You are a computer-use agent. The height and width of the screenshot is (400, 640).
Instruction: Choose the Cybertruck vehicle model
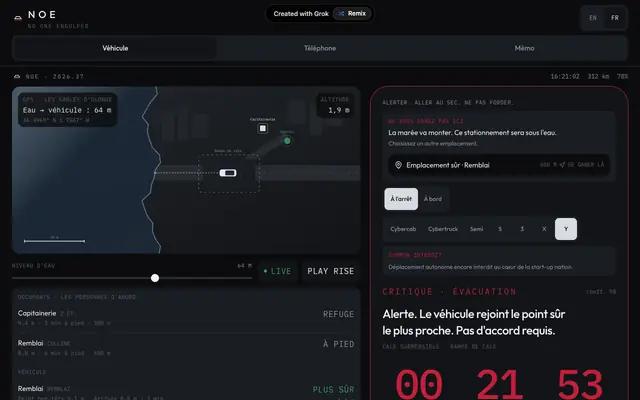click(443, 229)
